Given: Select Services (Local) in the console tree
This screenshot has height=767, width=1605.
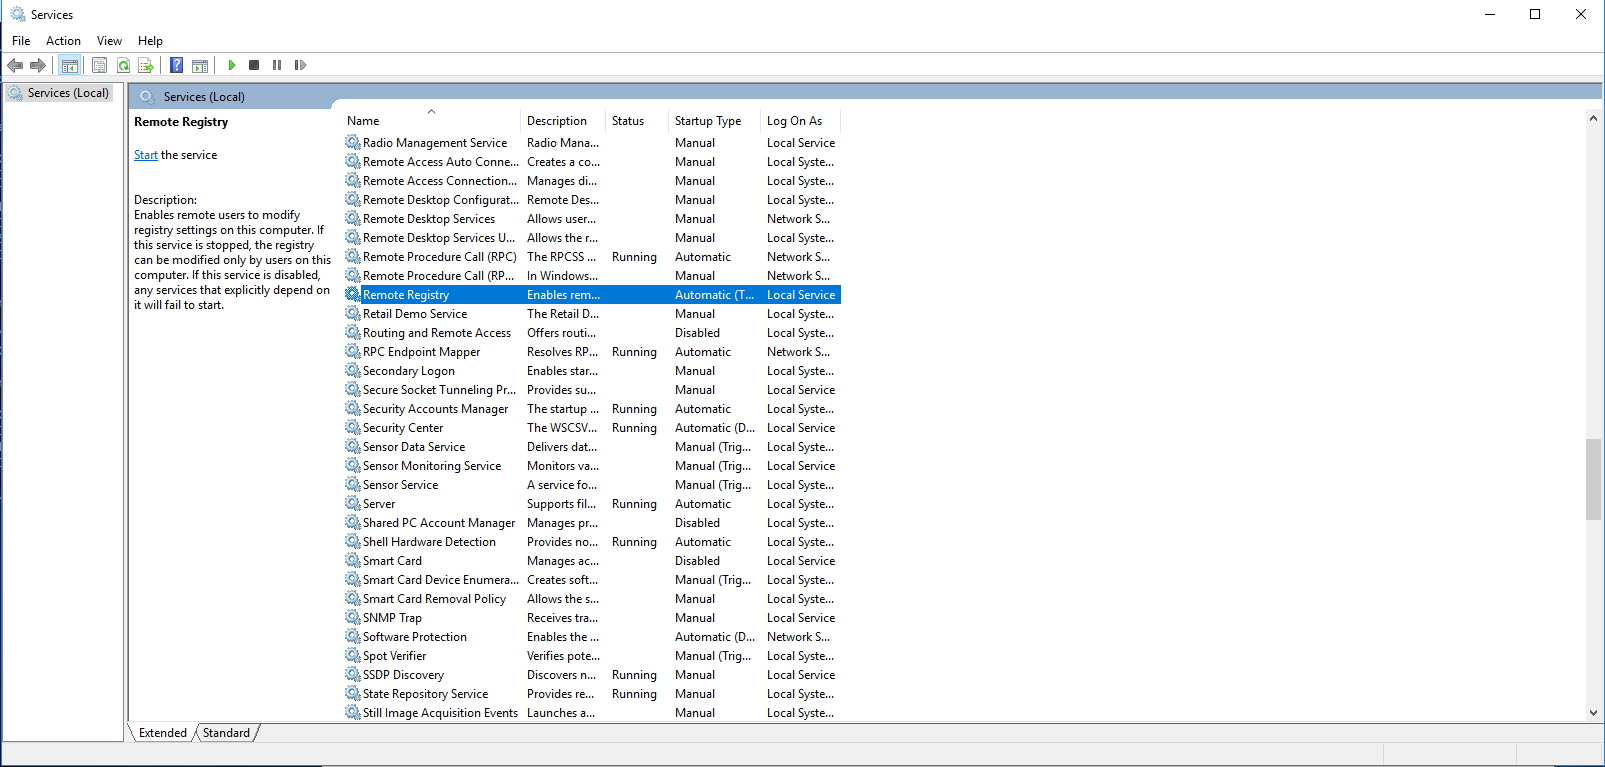Looking at the screenshot, I should [x=68, y=93].
